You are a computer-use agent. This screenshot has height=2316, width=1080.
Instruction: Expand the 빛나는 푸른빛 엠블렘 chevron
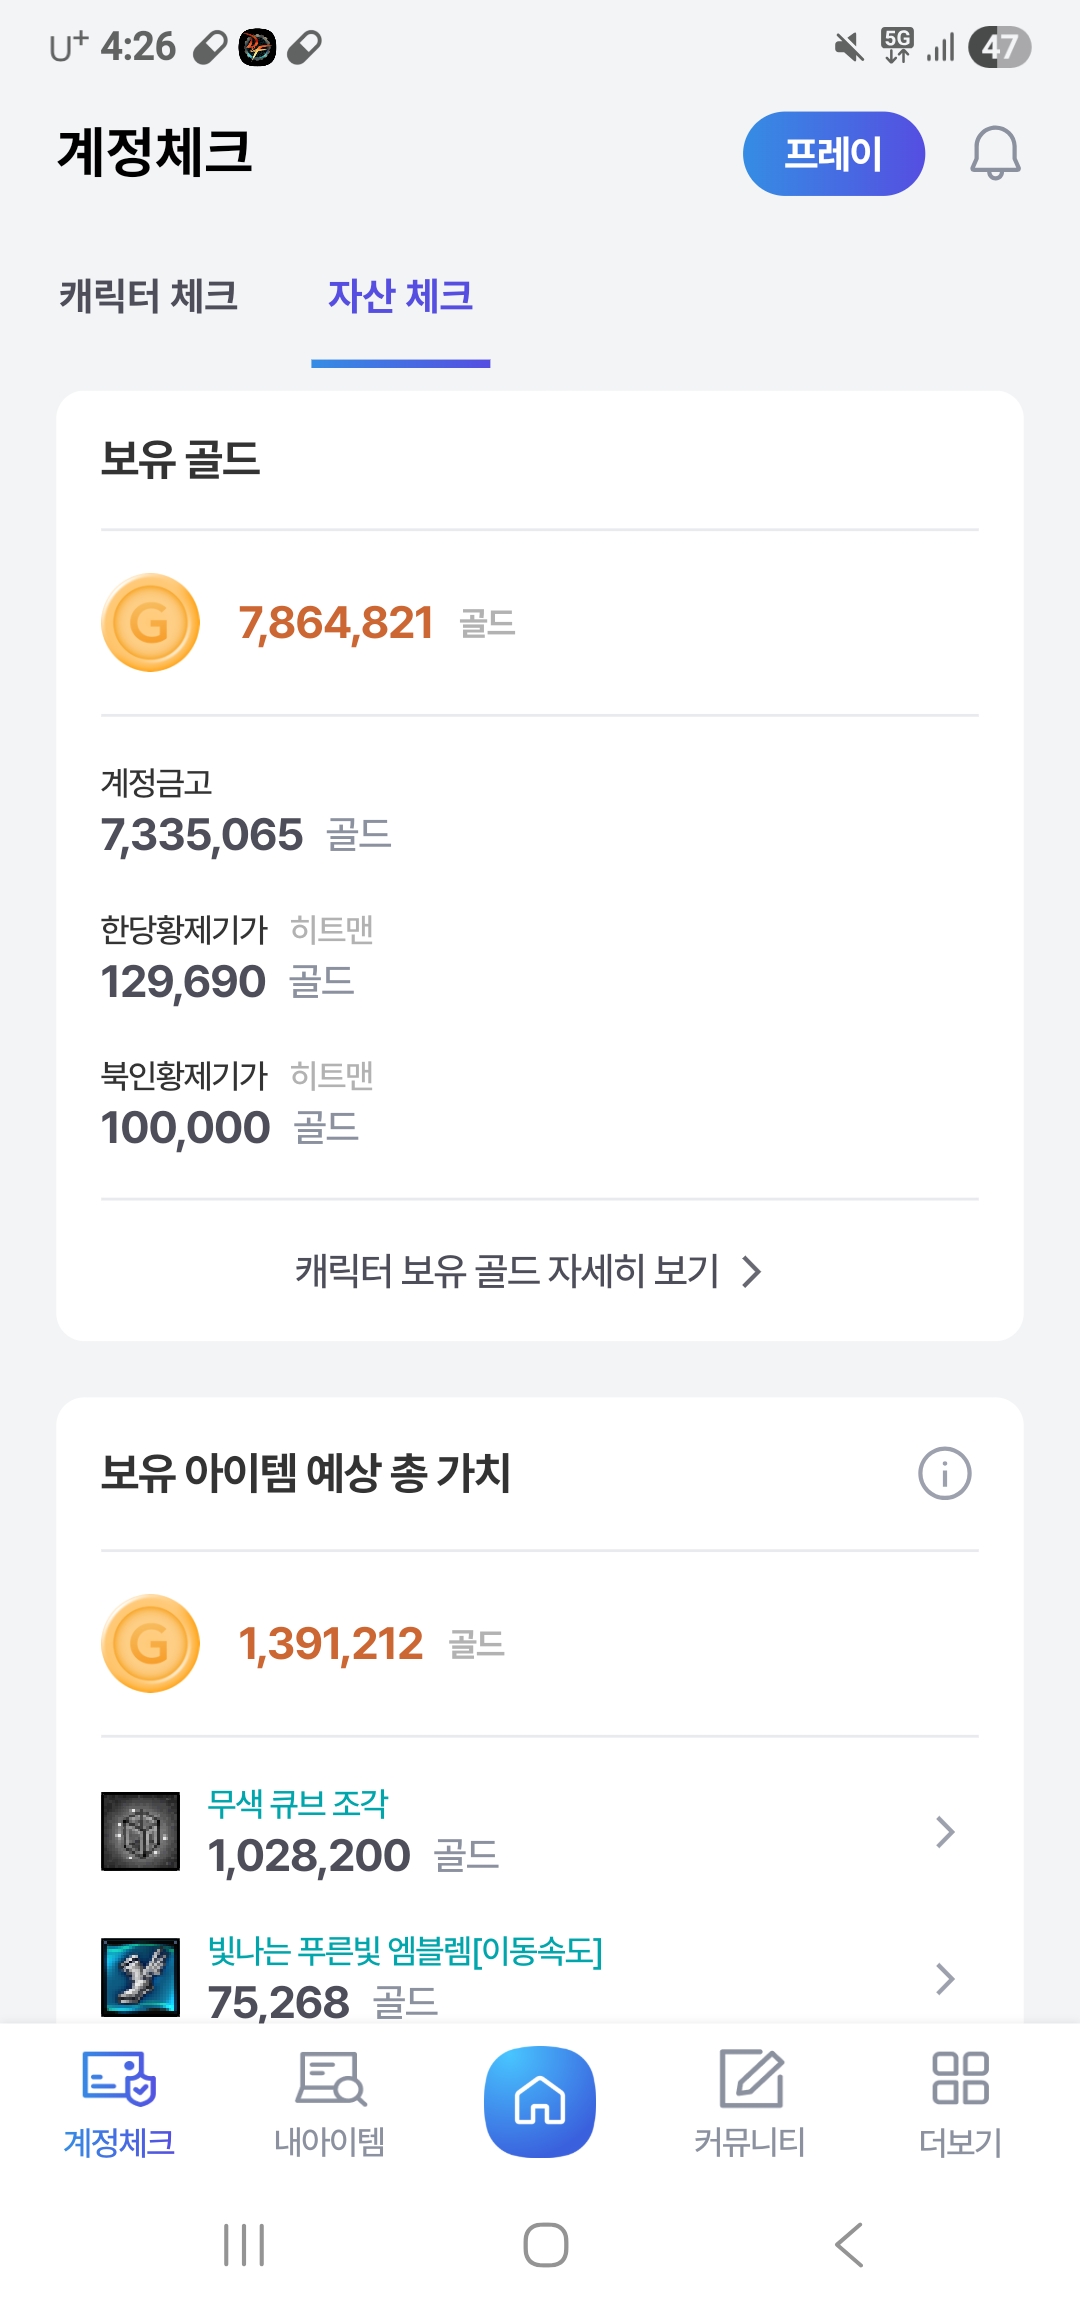coord(945,1979)
